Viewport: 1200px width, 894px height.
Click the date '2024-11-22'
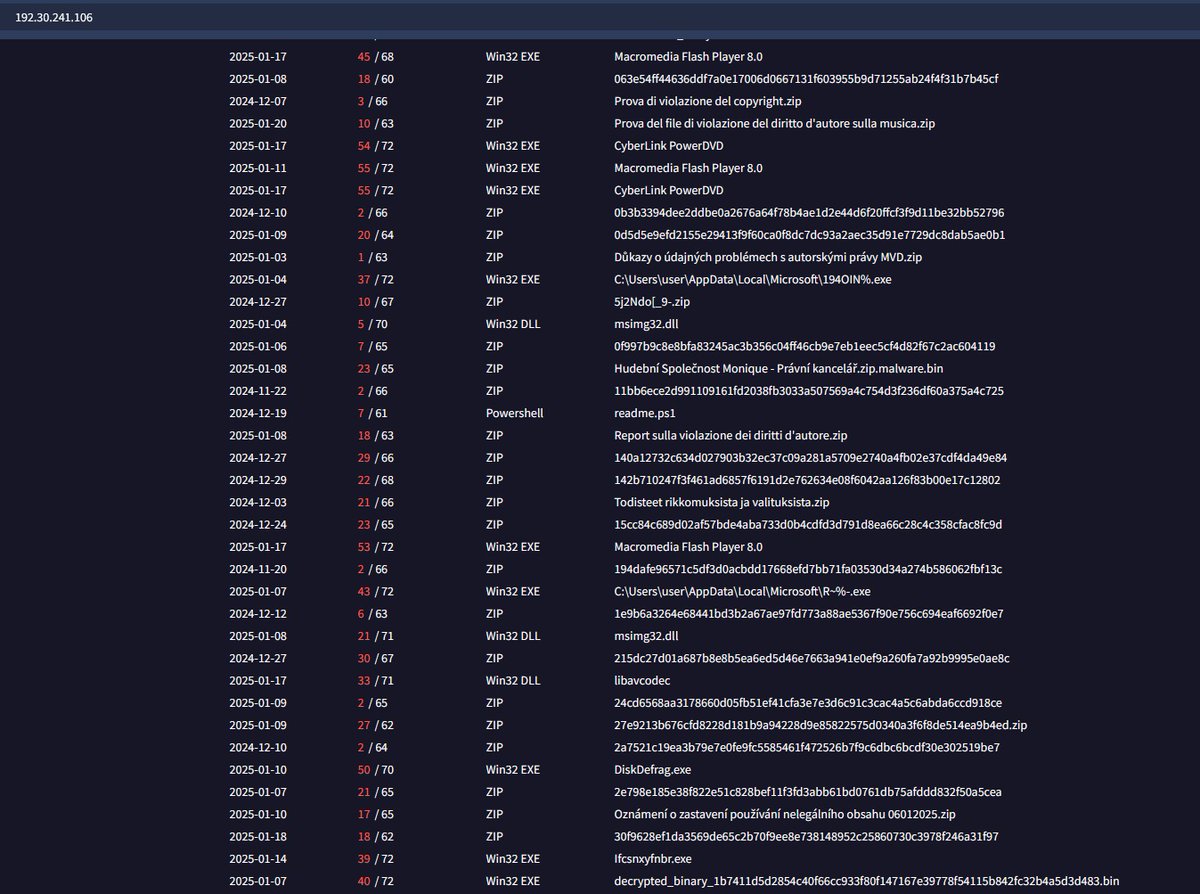click(258, 391)
